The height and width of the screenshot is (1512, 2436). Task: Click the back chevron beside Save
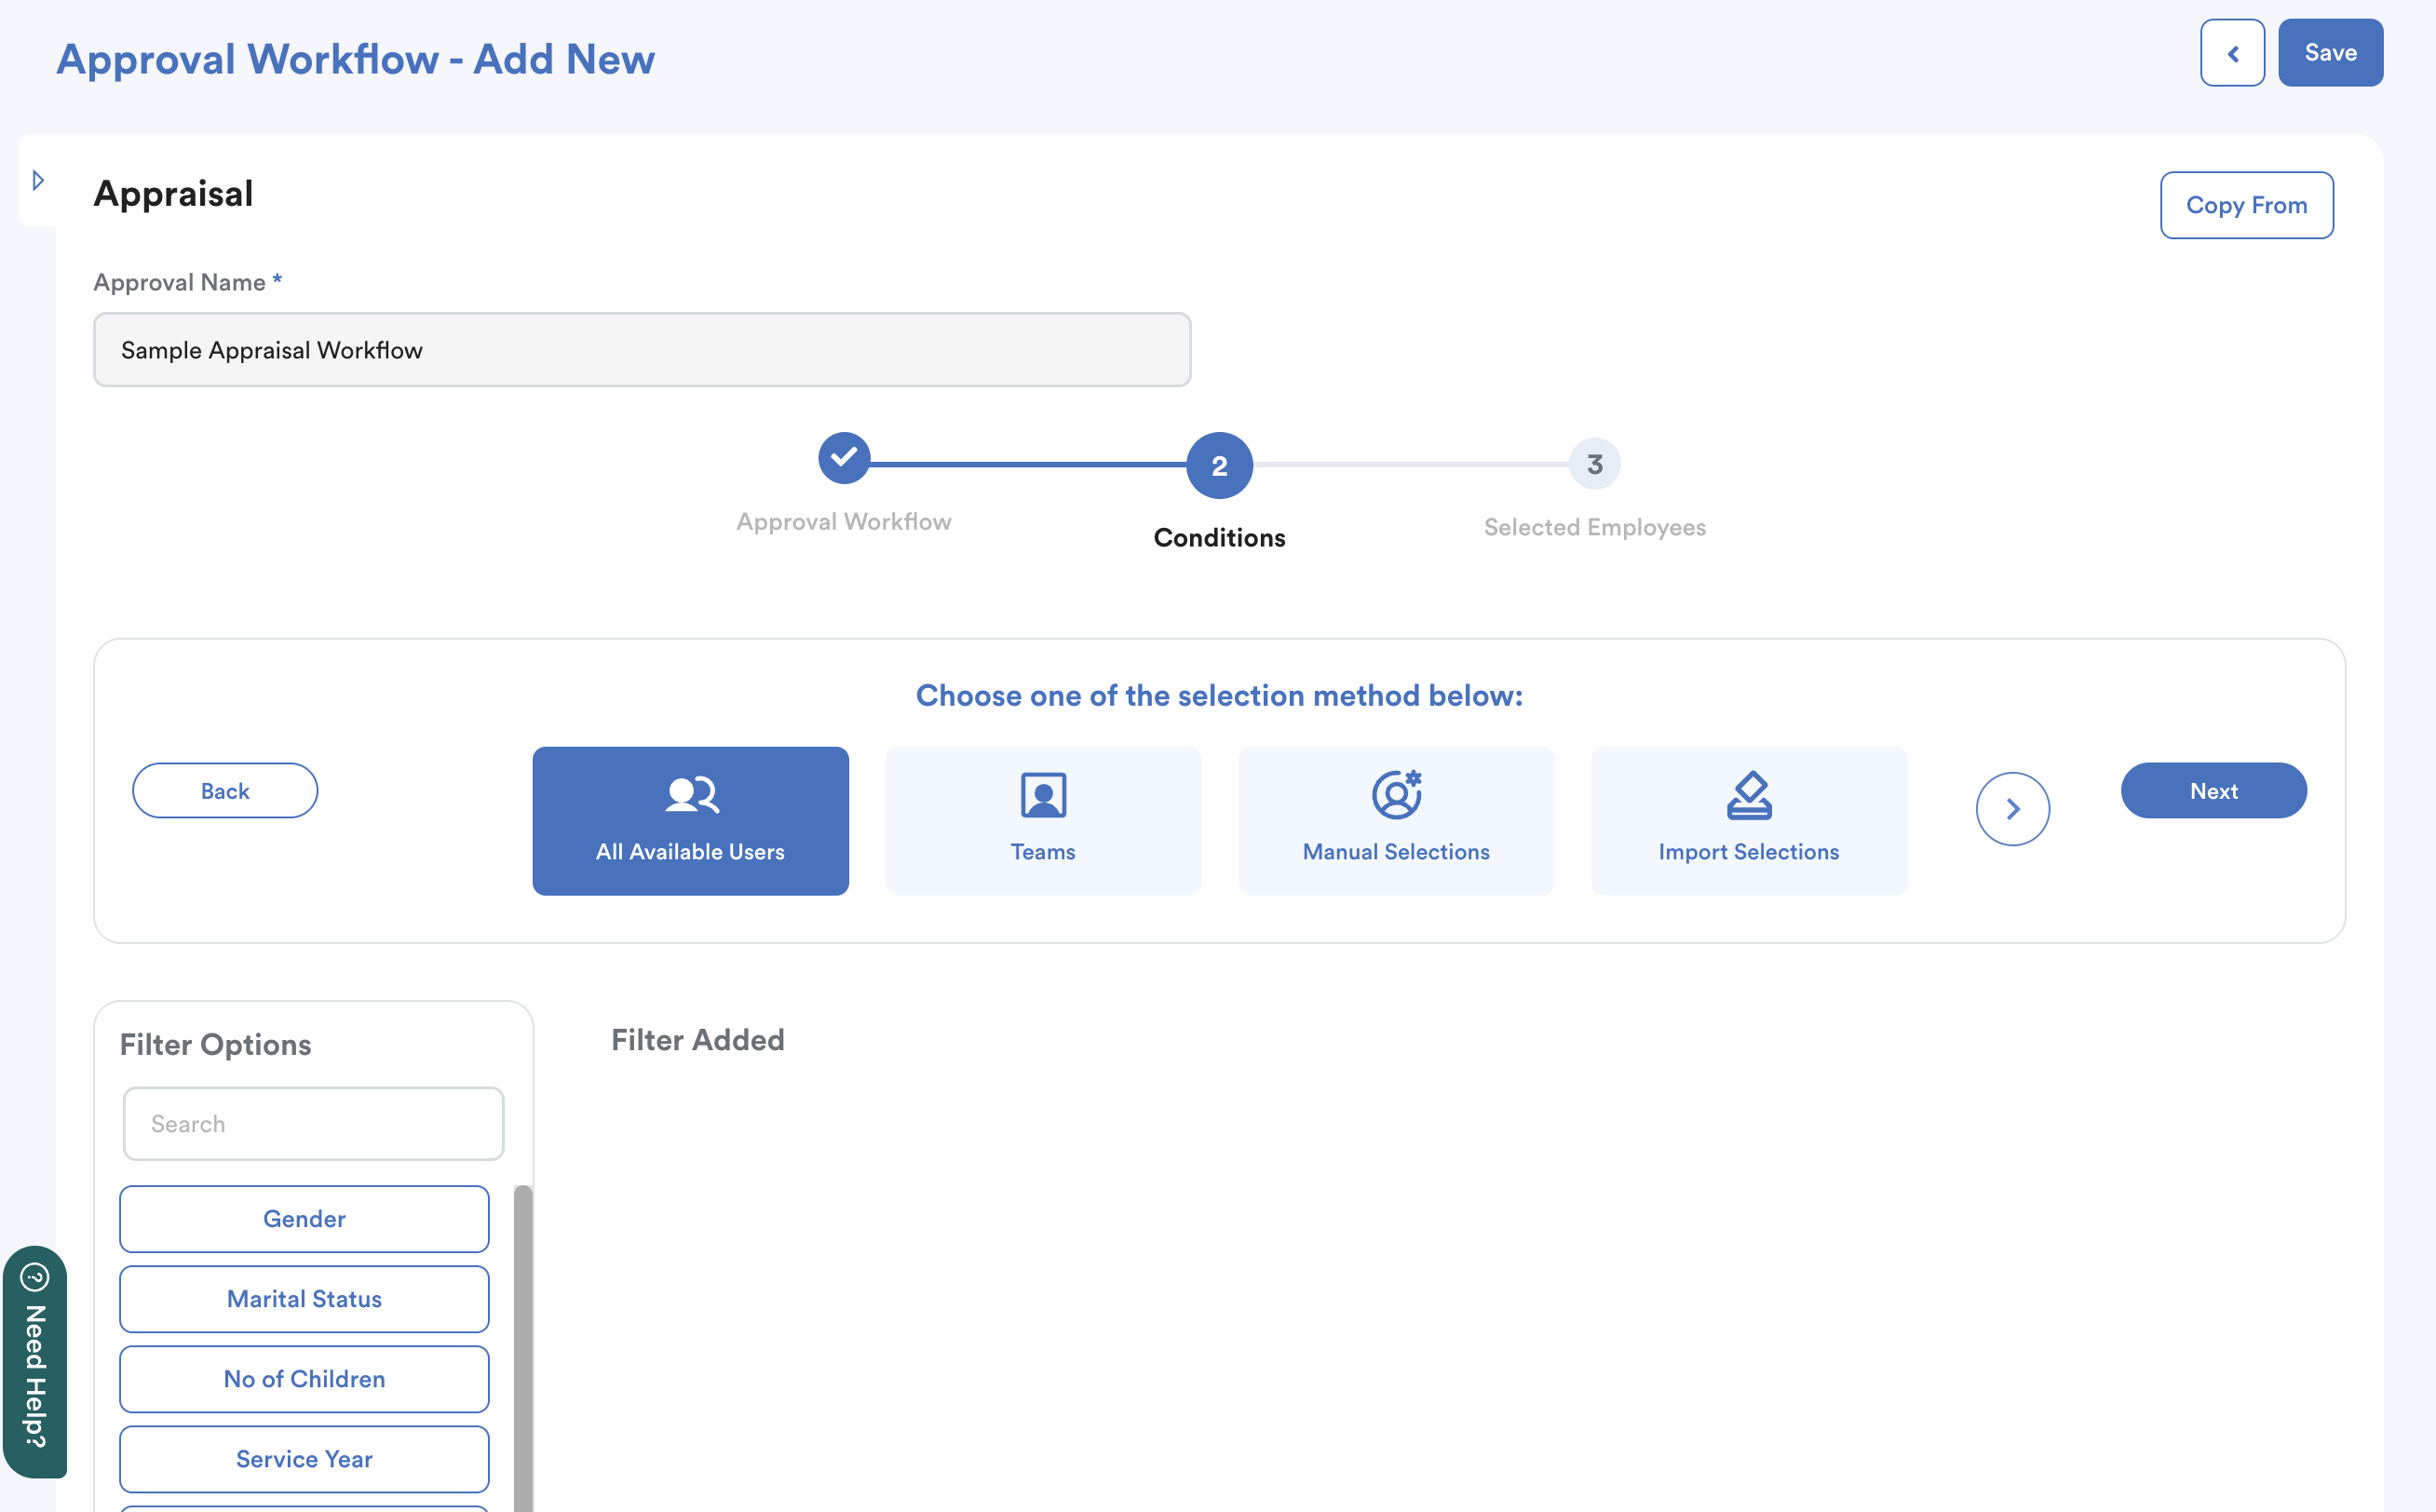tap(2232, 53)
